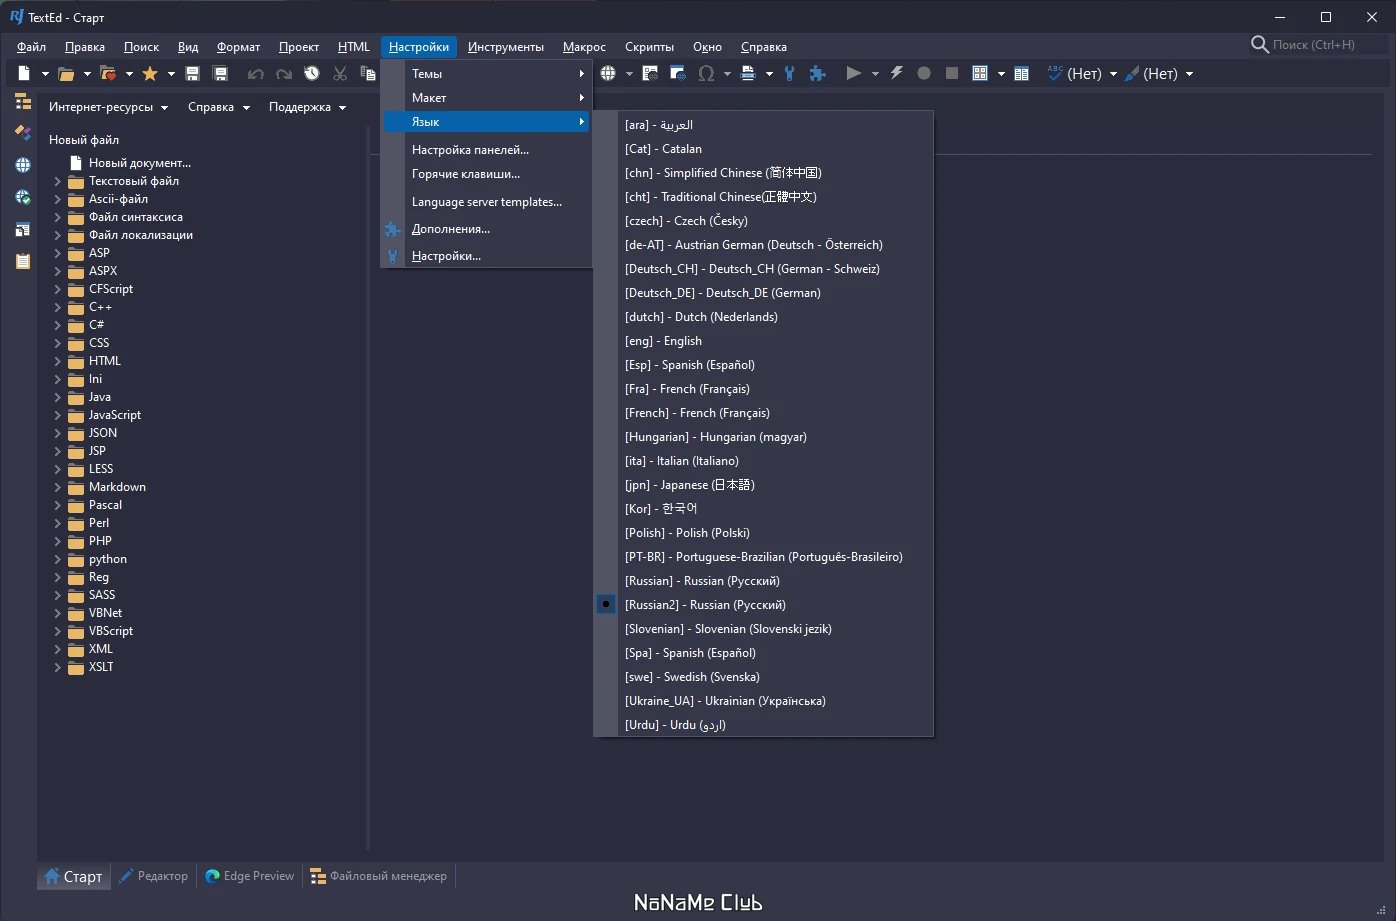Select [swe] - Swedish language option
The height and width of the screenshot is (921, 1396).
(764, 676)
